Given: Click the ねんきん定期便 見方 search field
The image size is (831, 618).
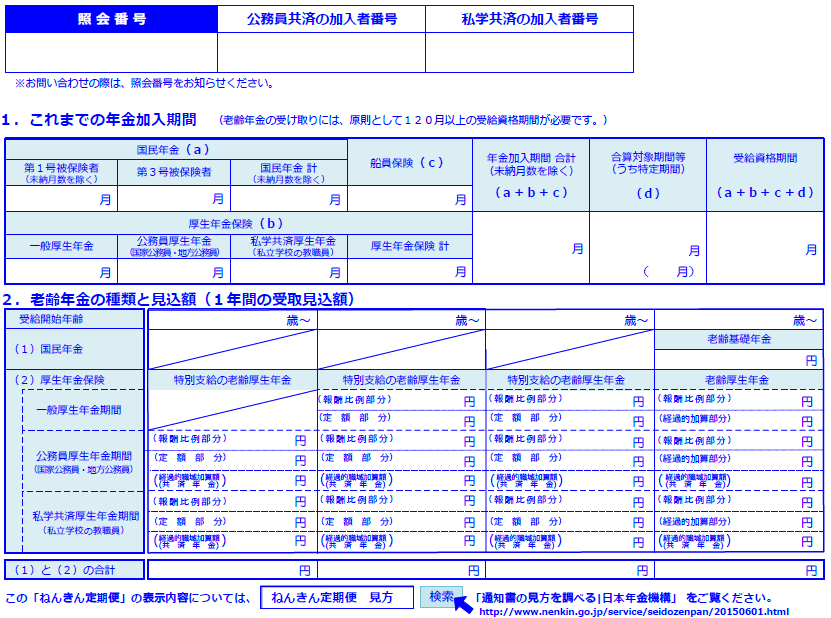Looking at the screenshot, I should click(x=337, y=597).
